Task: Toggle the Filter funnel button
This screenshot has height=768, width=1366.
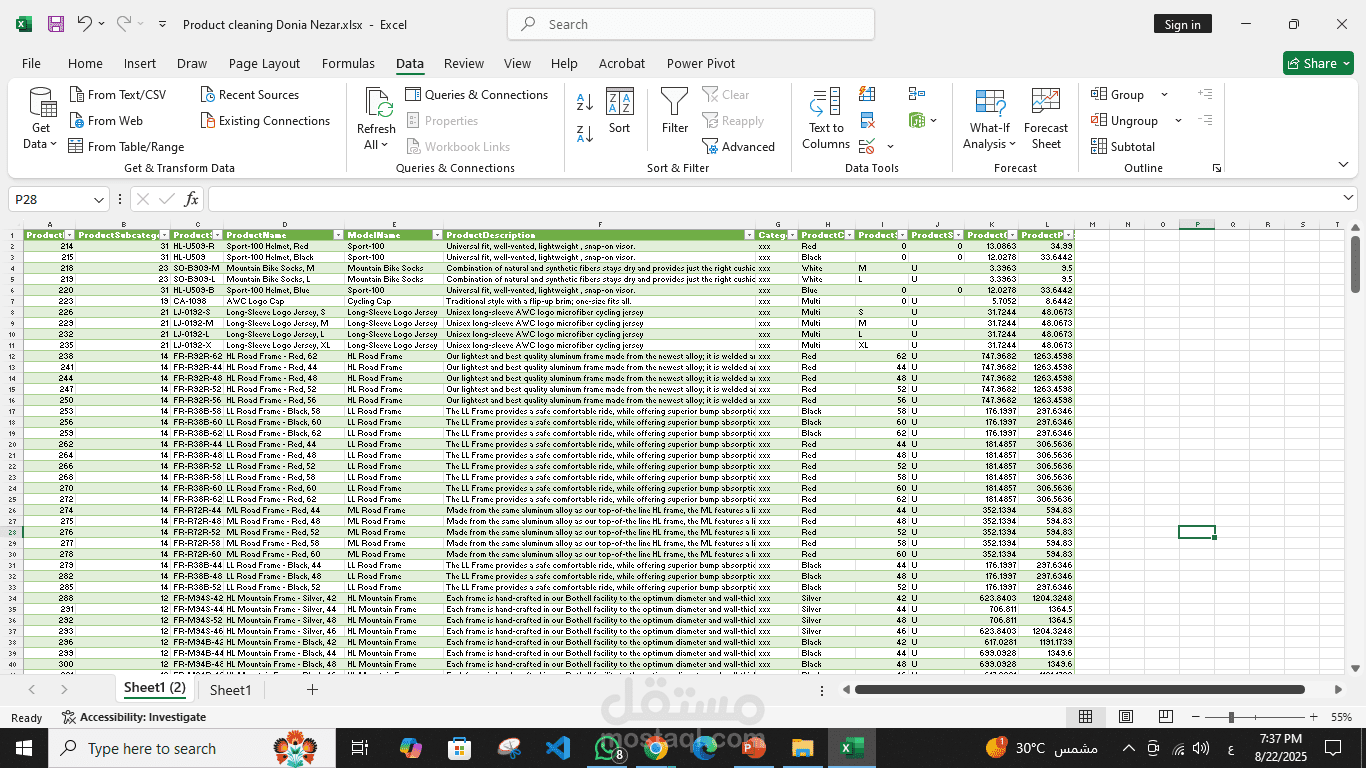Action: [675, 110]
